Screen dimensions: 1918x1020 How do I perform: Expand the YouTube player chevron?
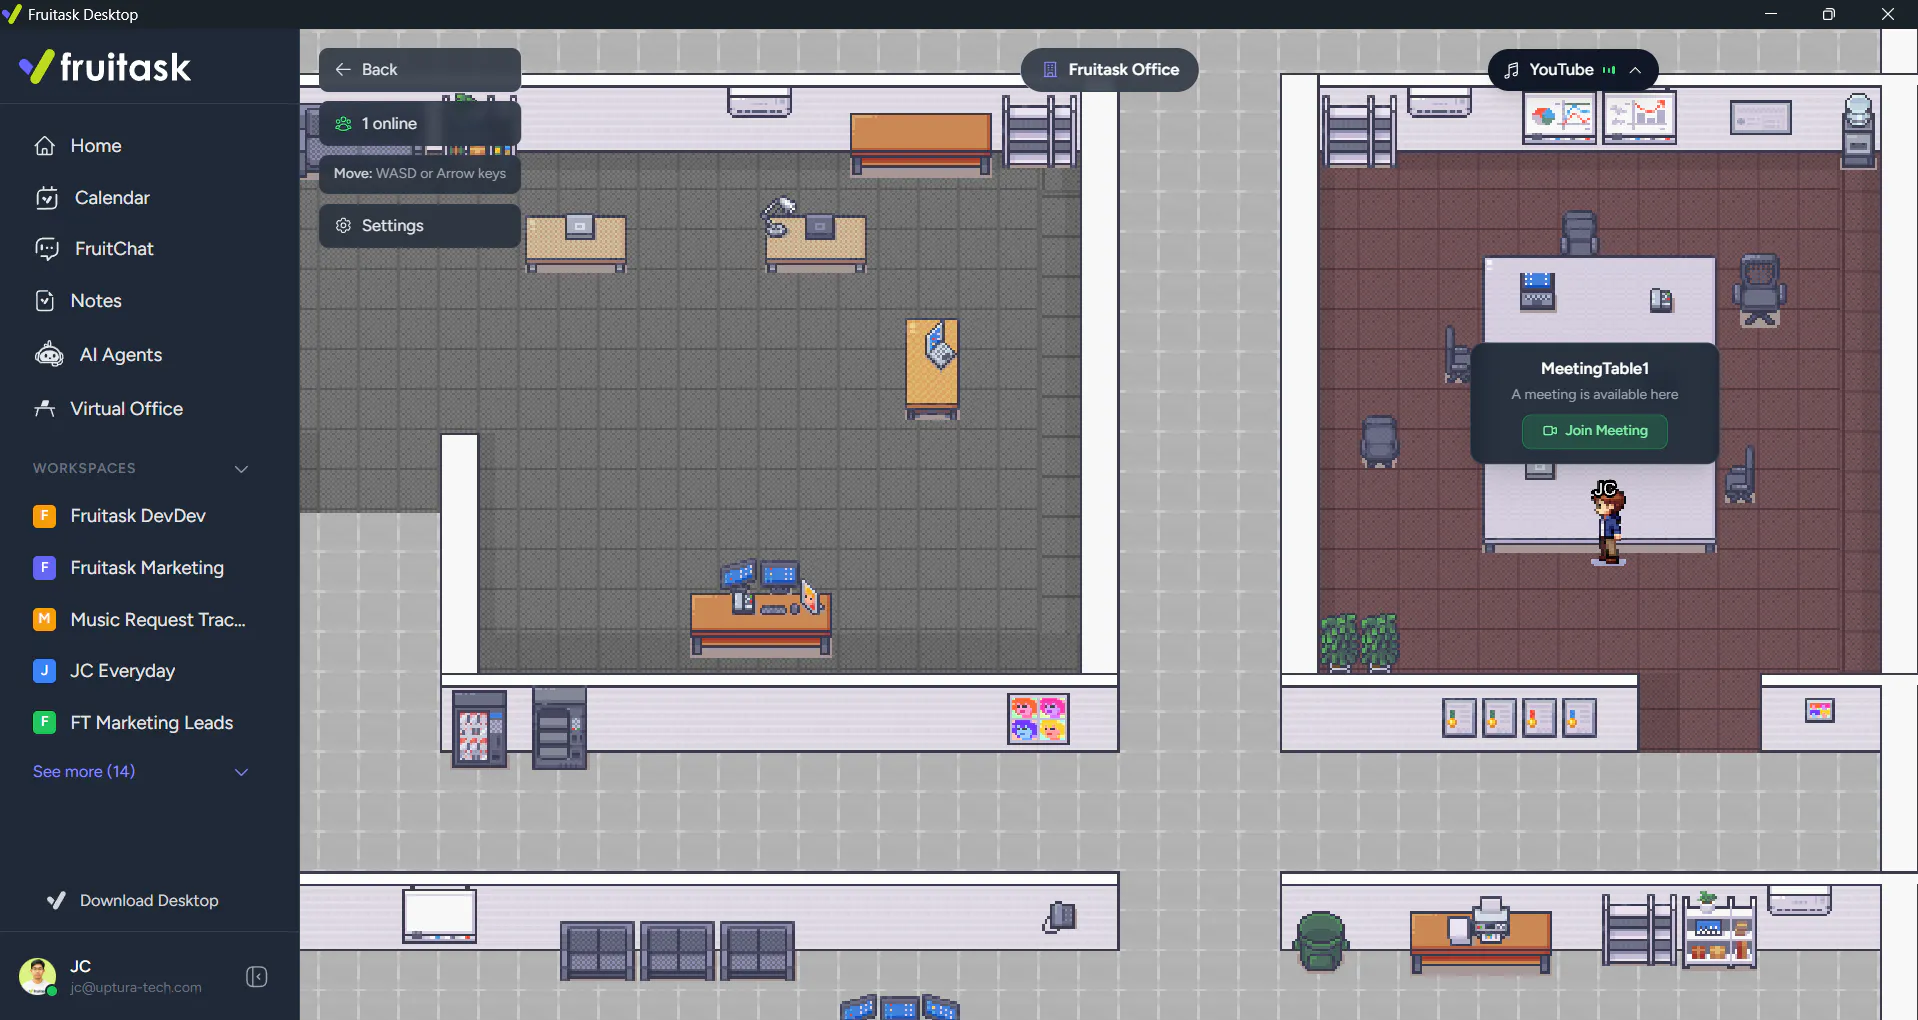[x=1635, y=70]
